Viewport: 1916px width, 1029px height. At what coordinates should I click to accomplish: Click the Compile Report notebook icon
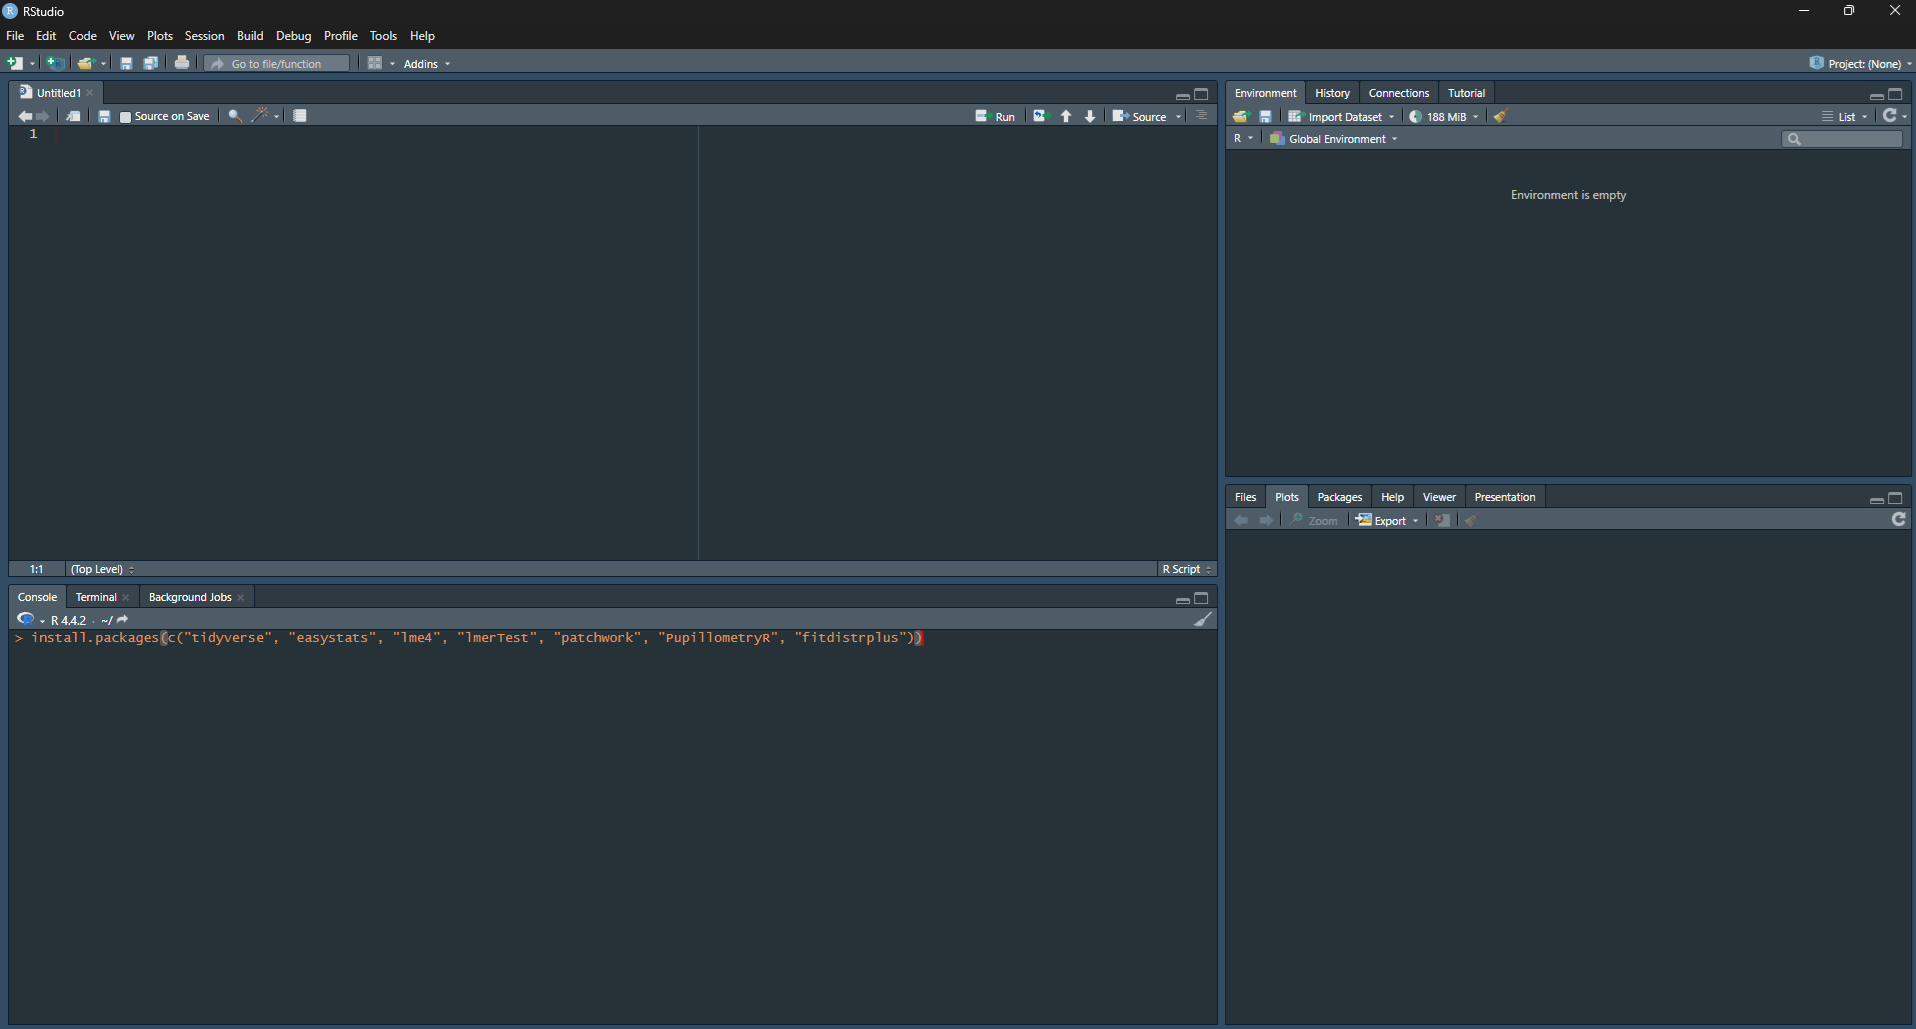click(300, 116)
